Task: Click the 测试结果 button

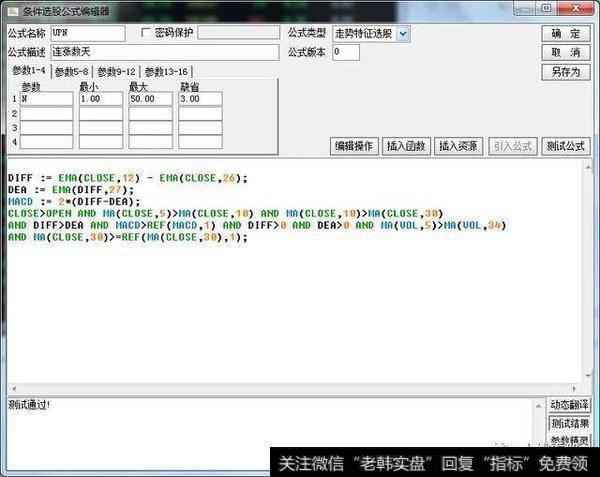Action: (x=569, y=423)
